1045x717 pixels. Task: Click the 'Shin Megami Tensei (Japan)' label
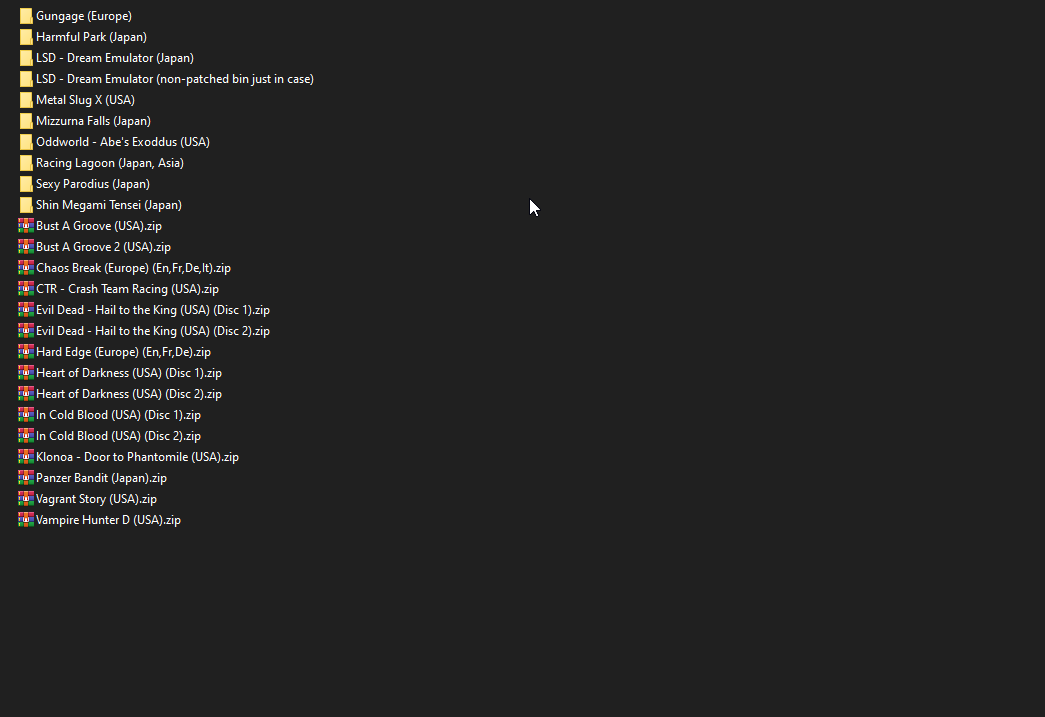tap(109, 205)
